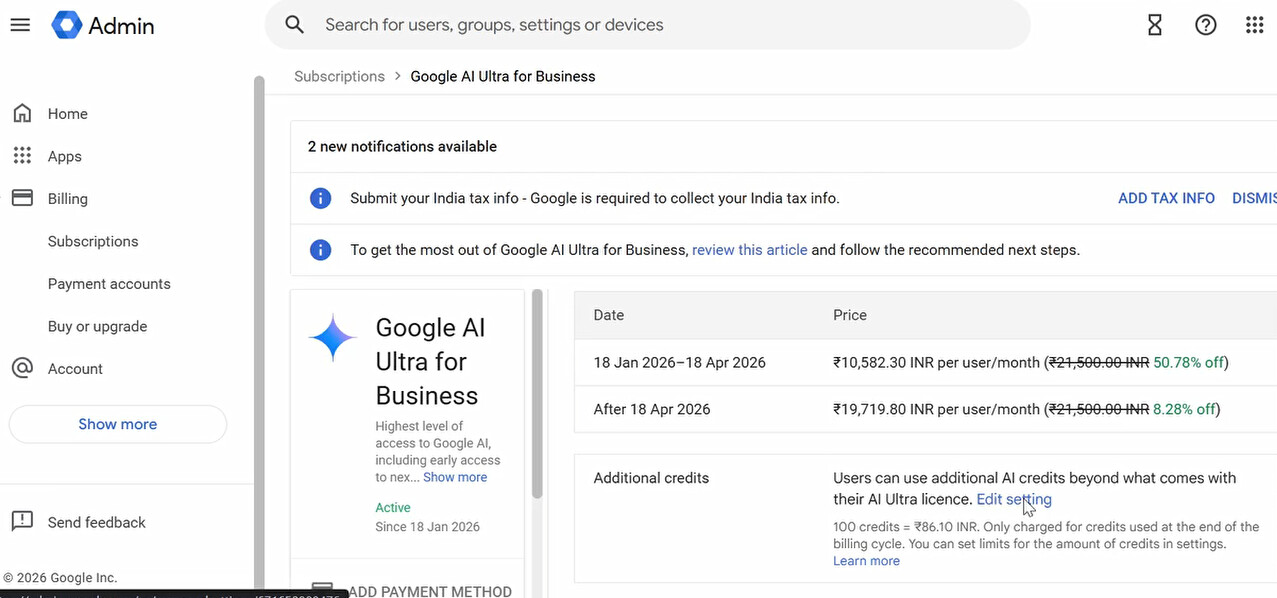This screenshot has width=1277, height=598.
Task: Click the Send feedback icon
Action: click(x=22, y=522)
